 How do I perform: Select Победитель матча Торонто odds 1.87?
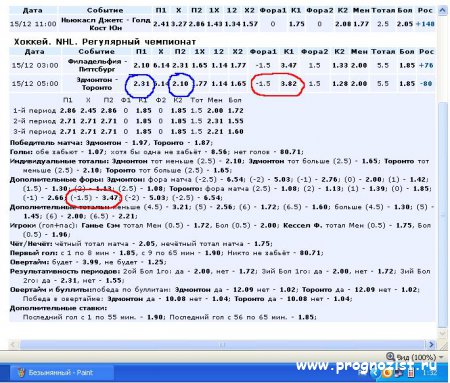201,143
